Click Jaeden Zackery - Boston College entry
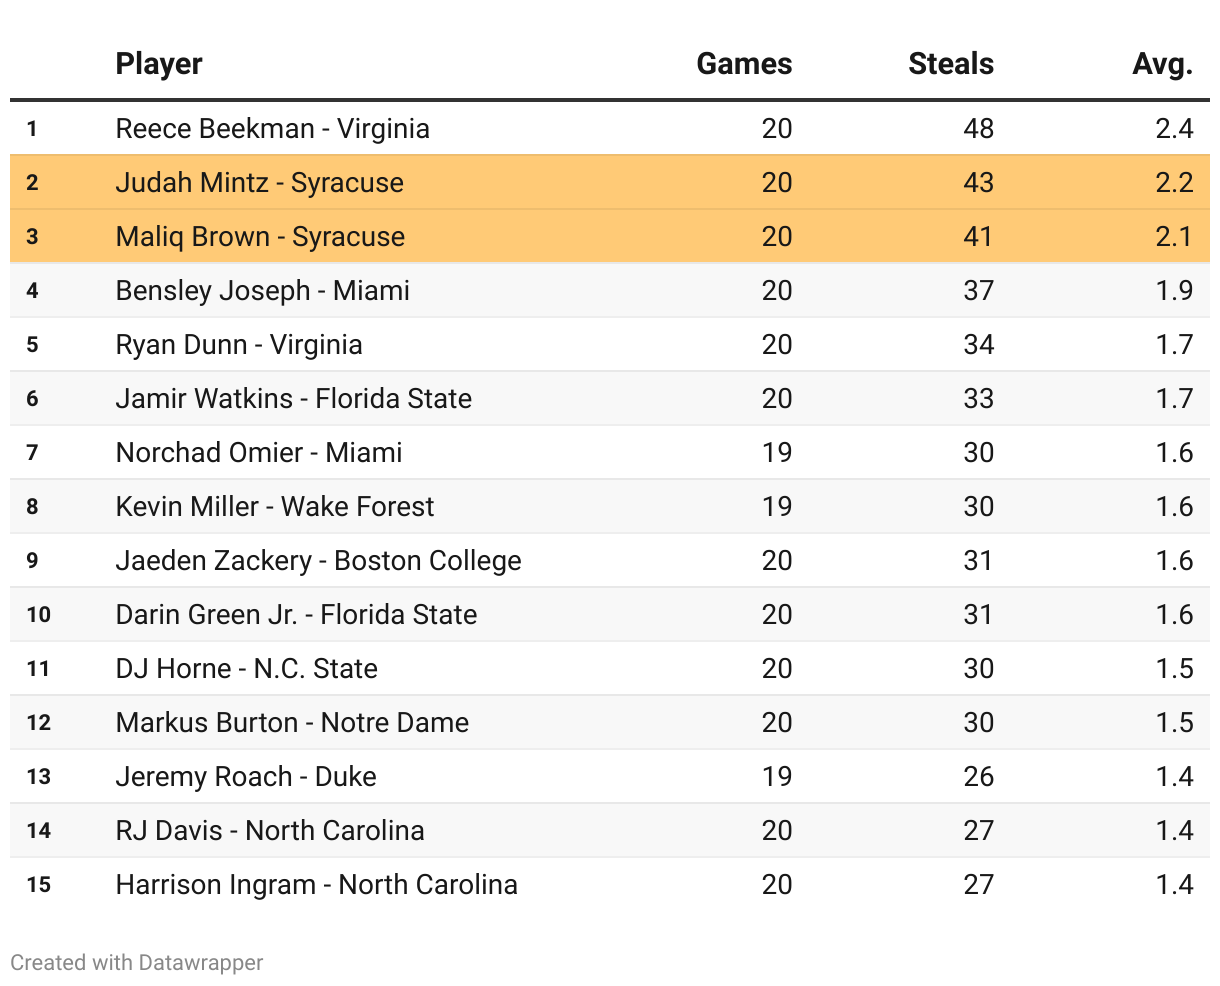This screenshot has width=1220, height=986. (318, 561)
